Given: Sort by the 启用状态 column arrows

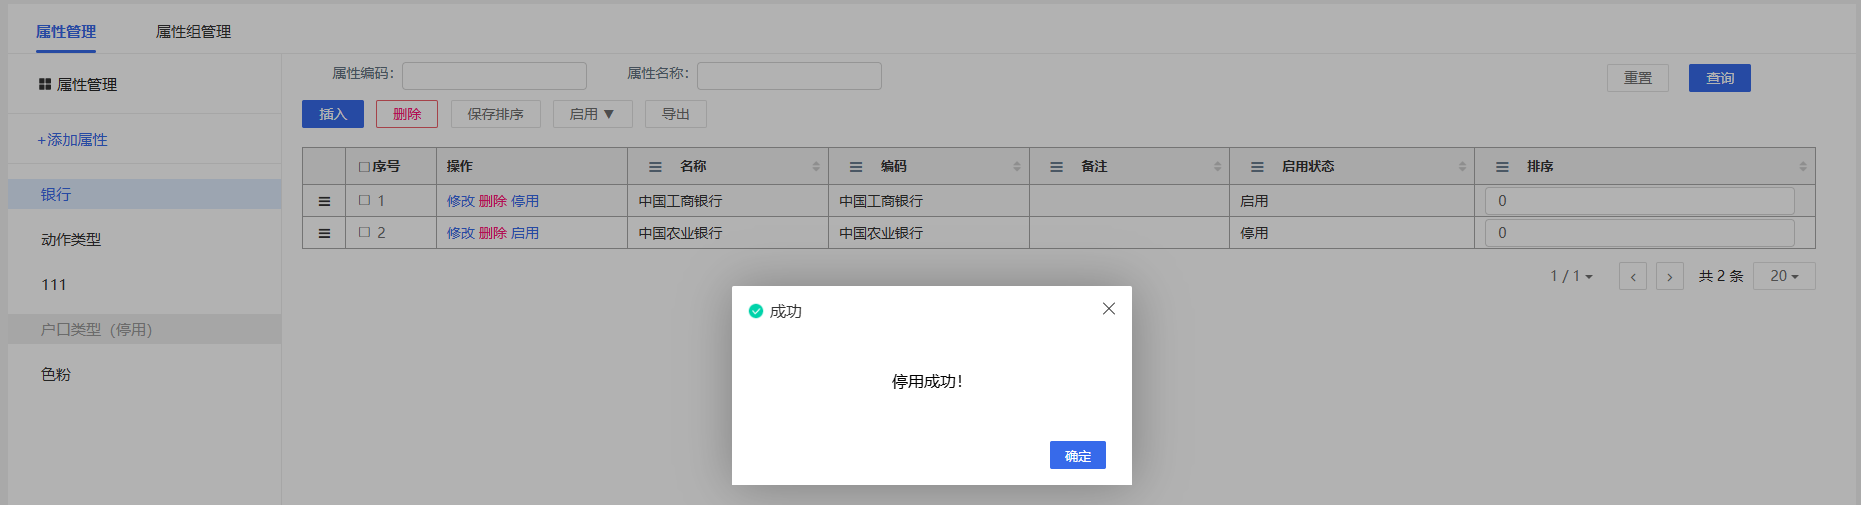Looking at the screenshot, I should tap(1462, 167).
